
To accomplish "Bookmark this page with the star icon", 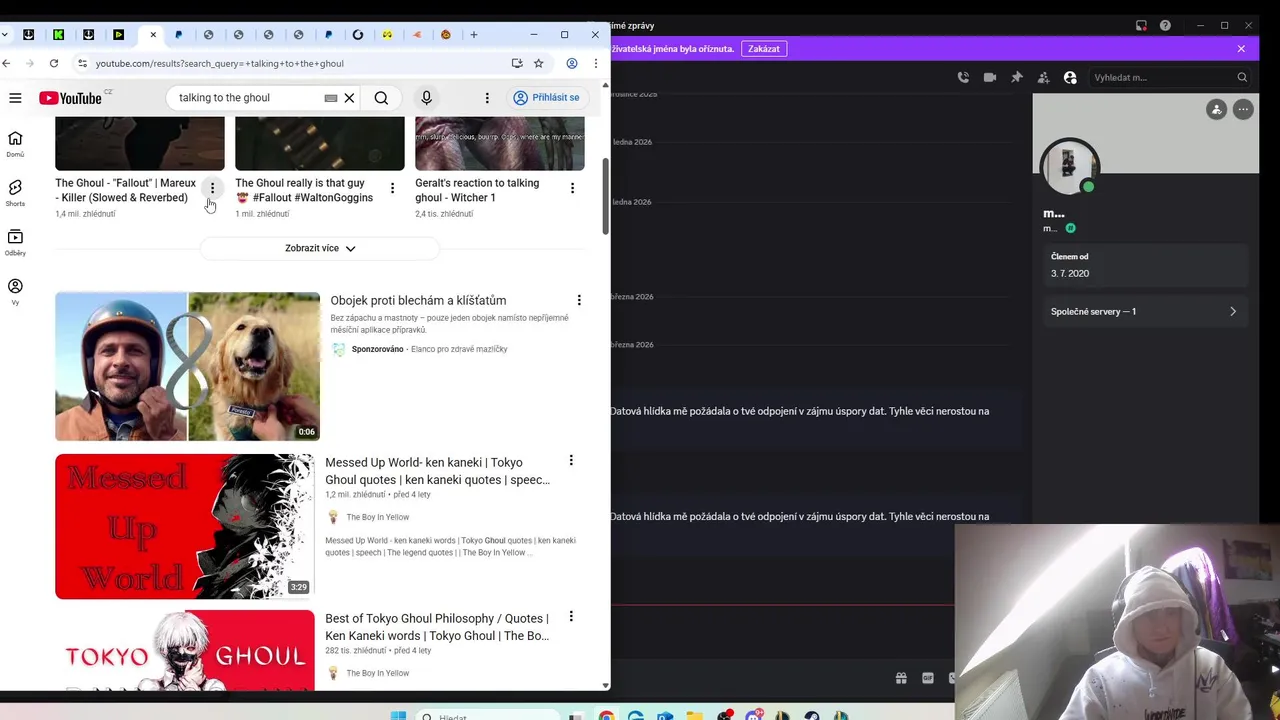I will [538, 63].
